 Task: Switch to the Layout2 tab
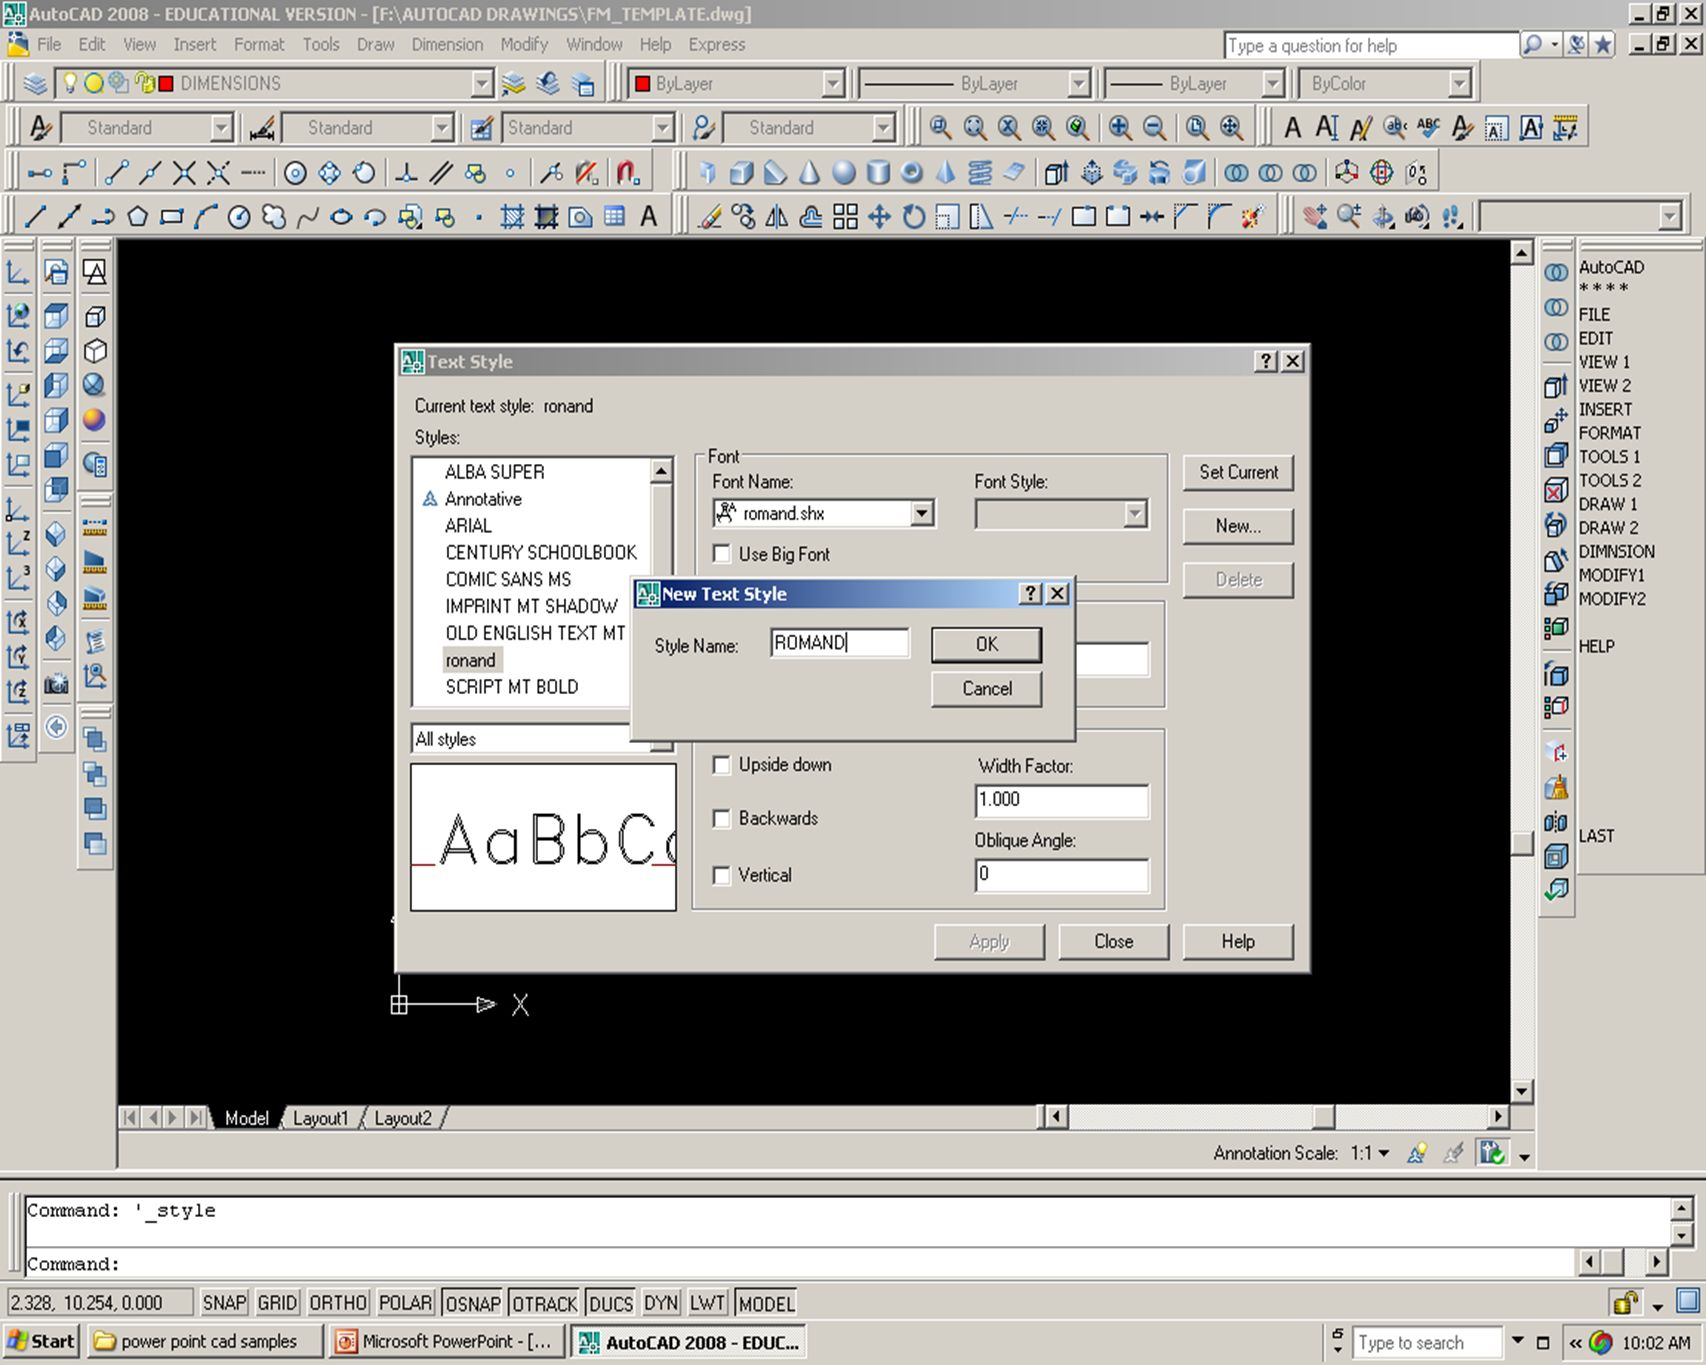[403, 1118]
